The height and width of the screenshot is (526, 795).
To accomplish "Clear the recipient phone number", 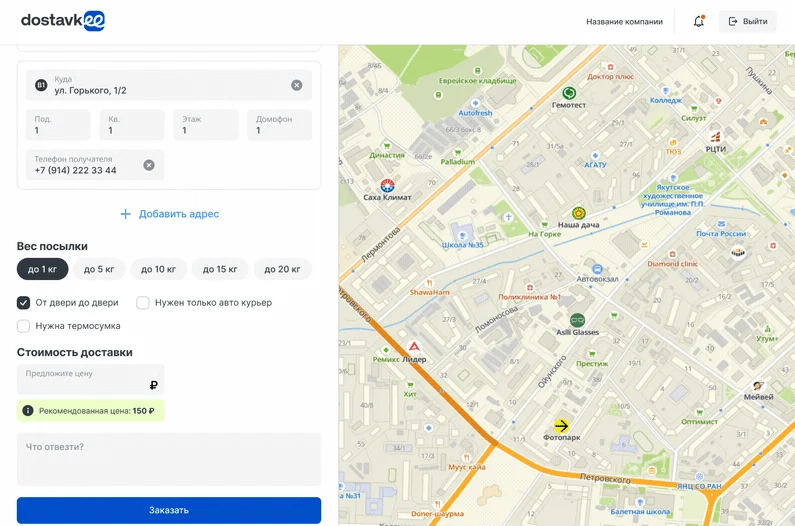I will [x=149, y=165].
